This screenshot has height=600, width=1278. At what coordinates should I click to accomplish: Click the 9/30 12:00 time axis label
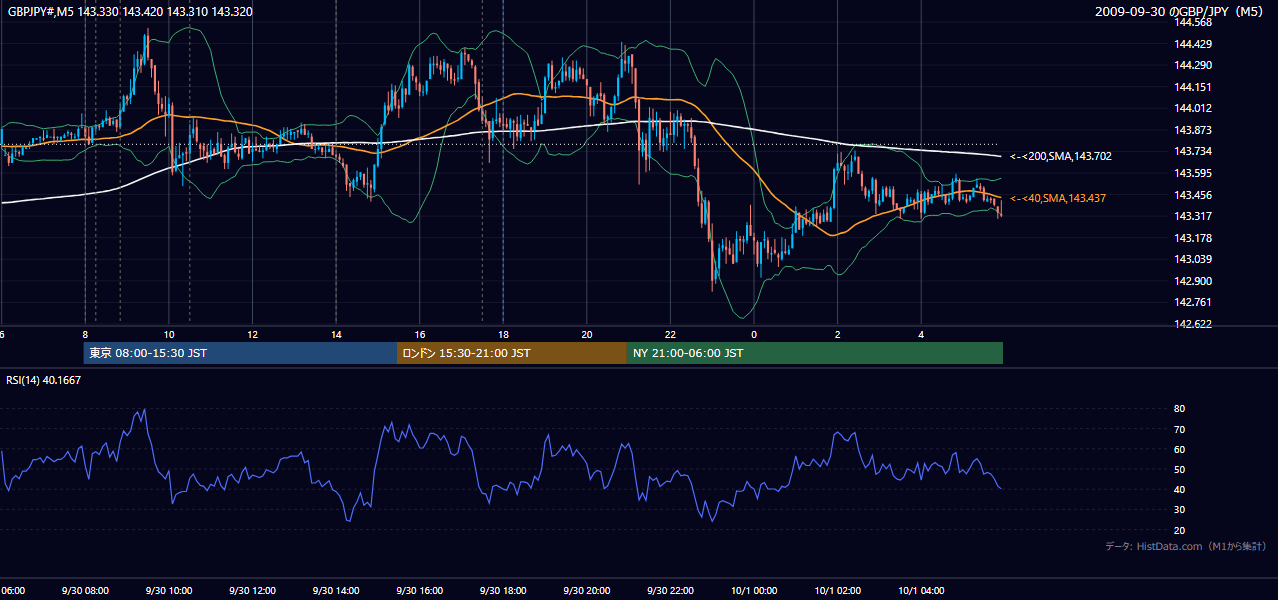[x=252, y=590]
